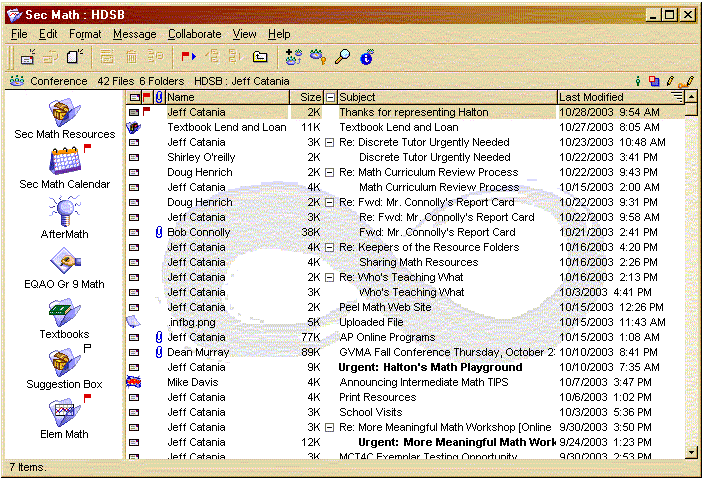Screen dimensions: 703x479
Task: Click the magnifying glass Find icon
Action: (343, 57)
